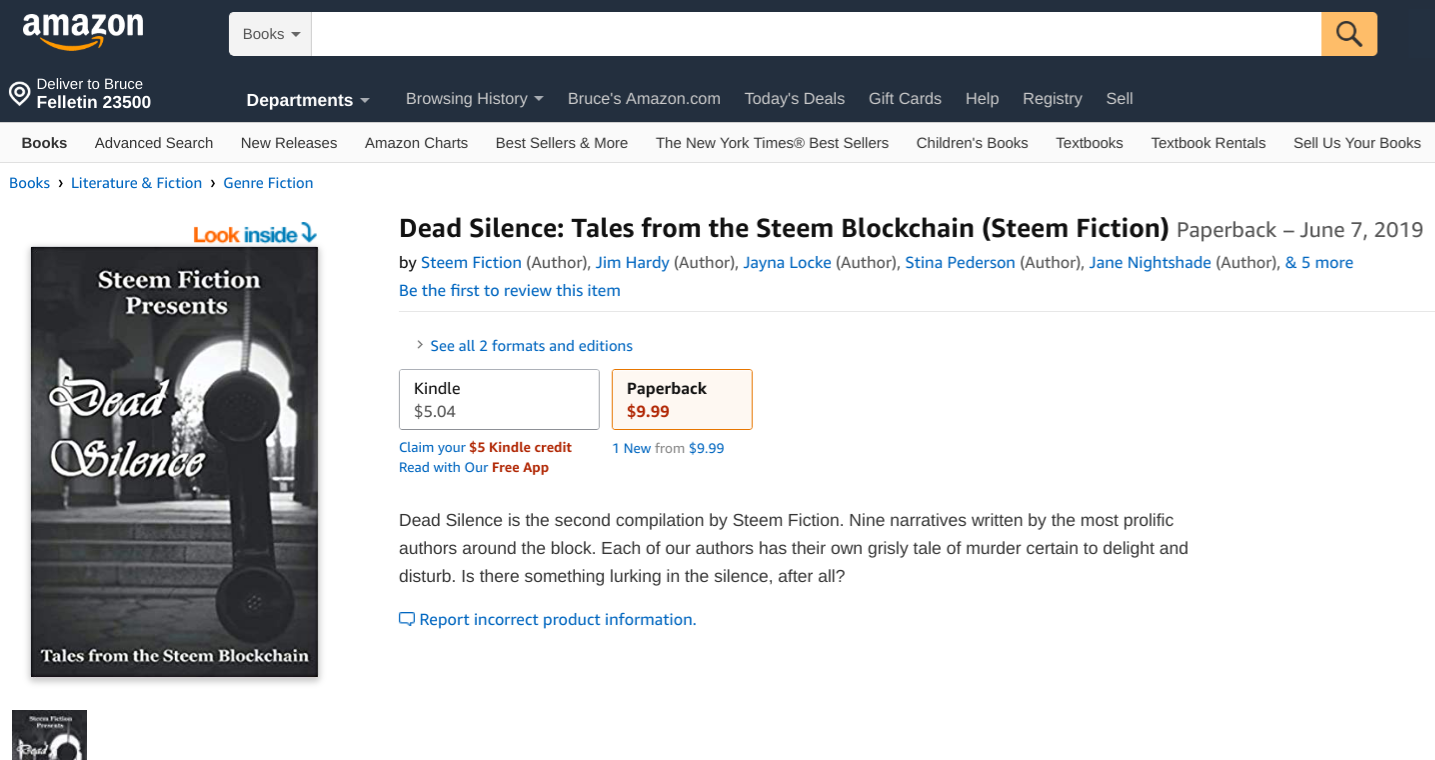Expand the Departments menu
This screenshot has height=760, width=1435.
coord(308,100)
